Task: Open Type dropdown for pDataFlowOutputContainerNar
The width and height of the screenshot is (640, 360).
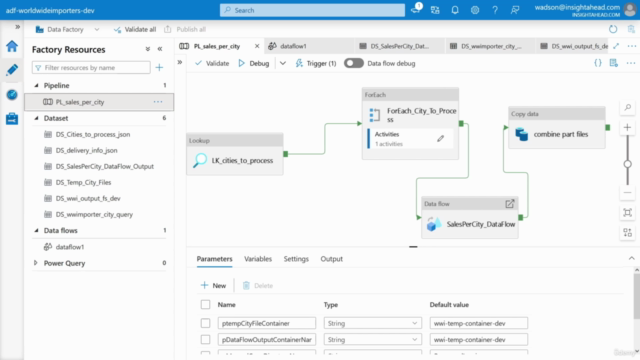Action: [x=372, y=340]
